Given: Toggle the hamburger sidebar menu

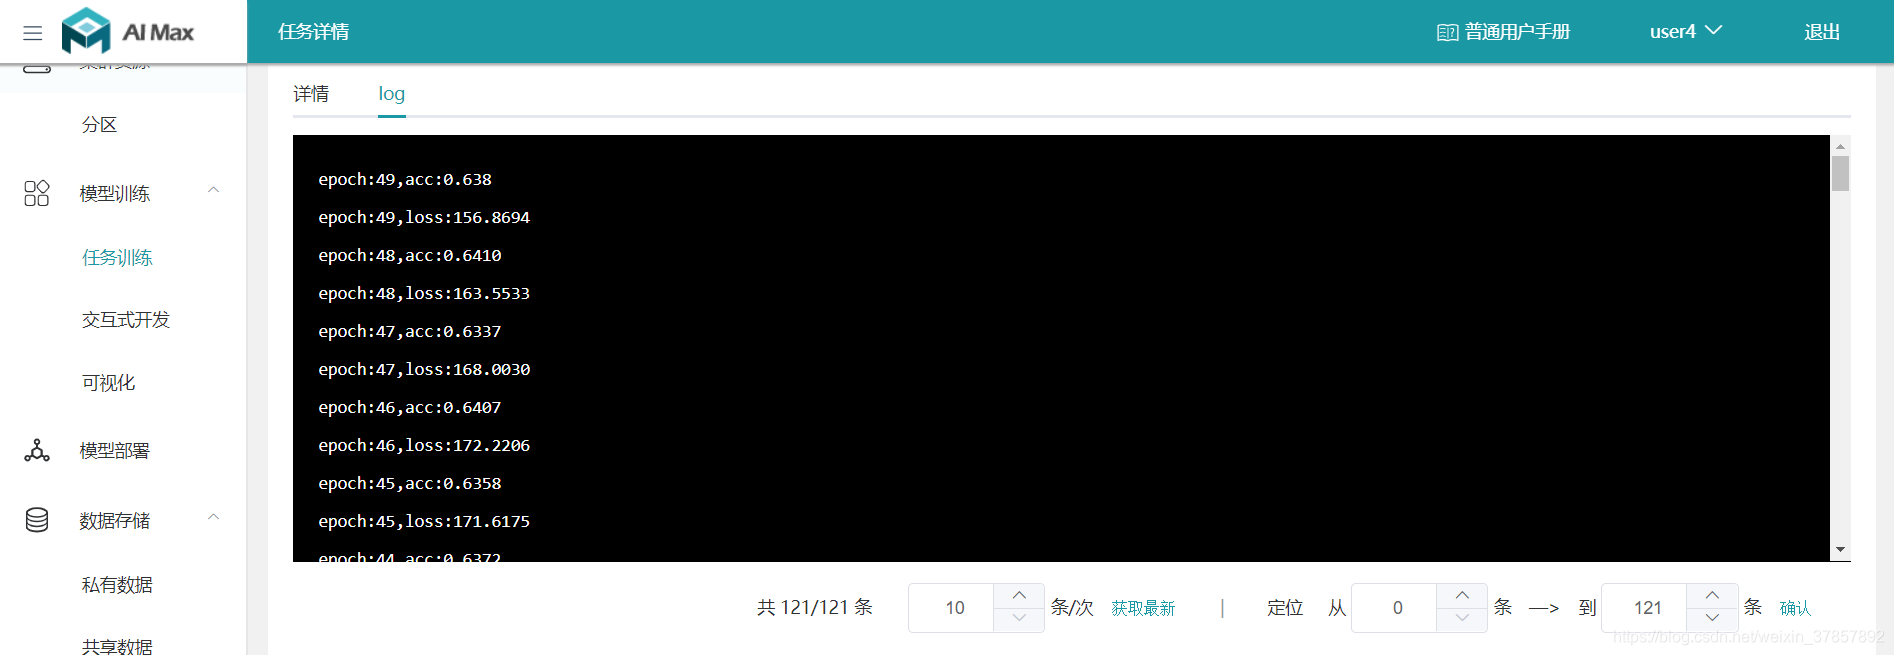Looking at the screenshot, I should pyautogui.click(x=33, y=33).
